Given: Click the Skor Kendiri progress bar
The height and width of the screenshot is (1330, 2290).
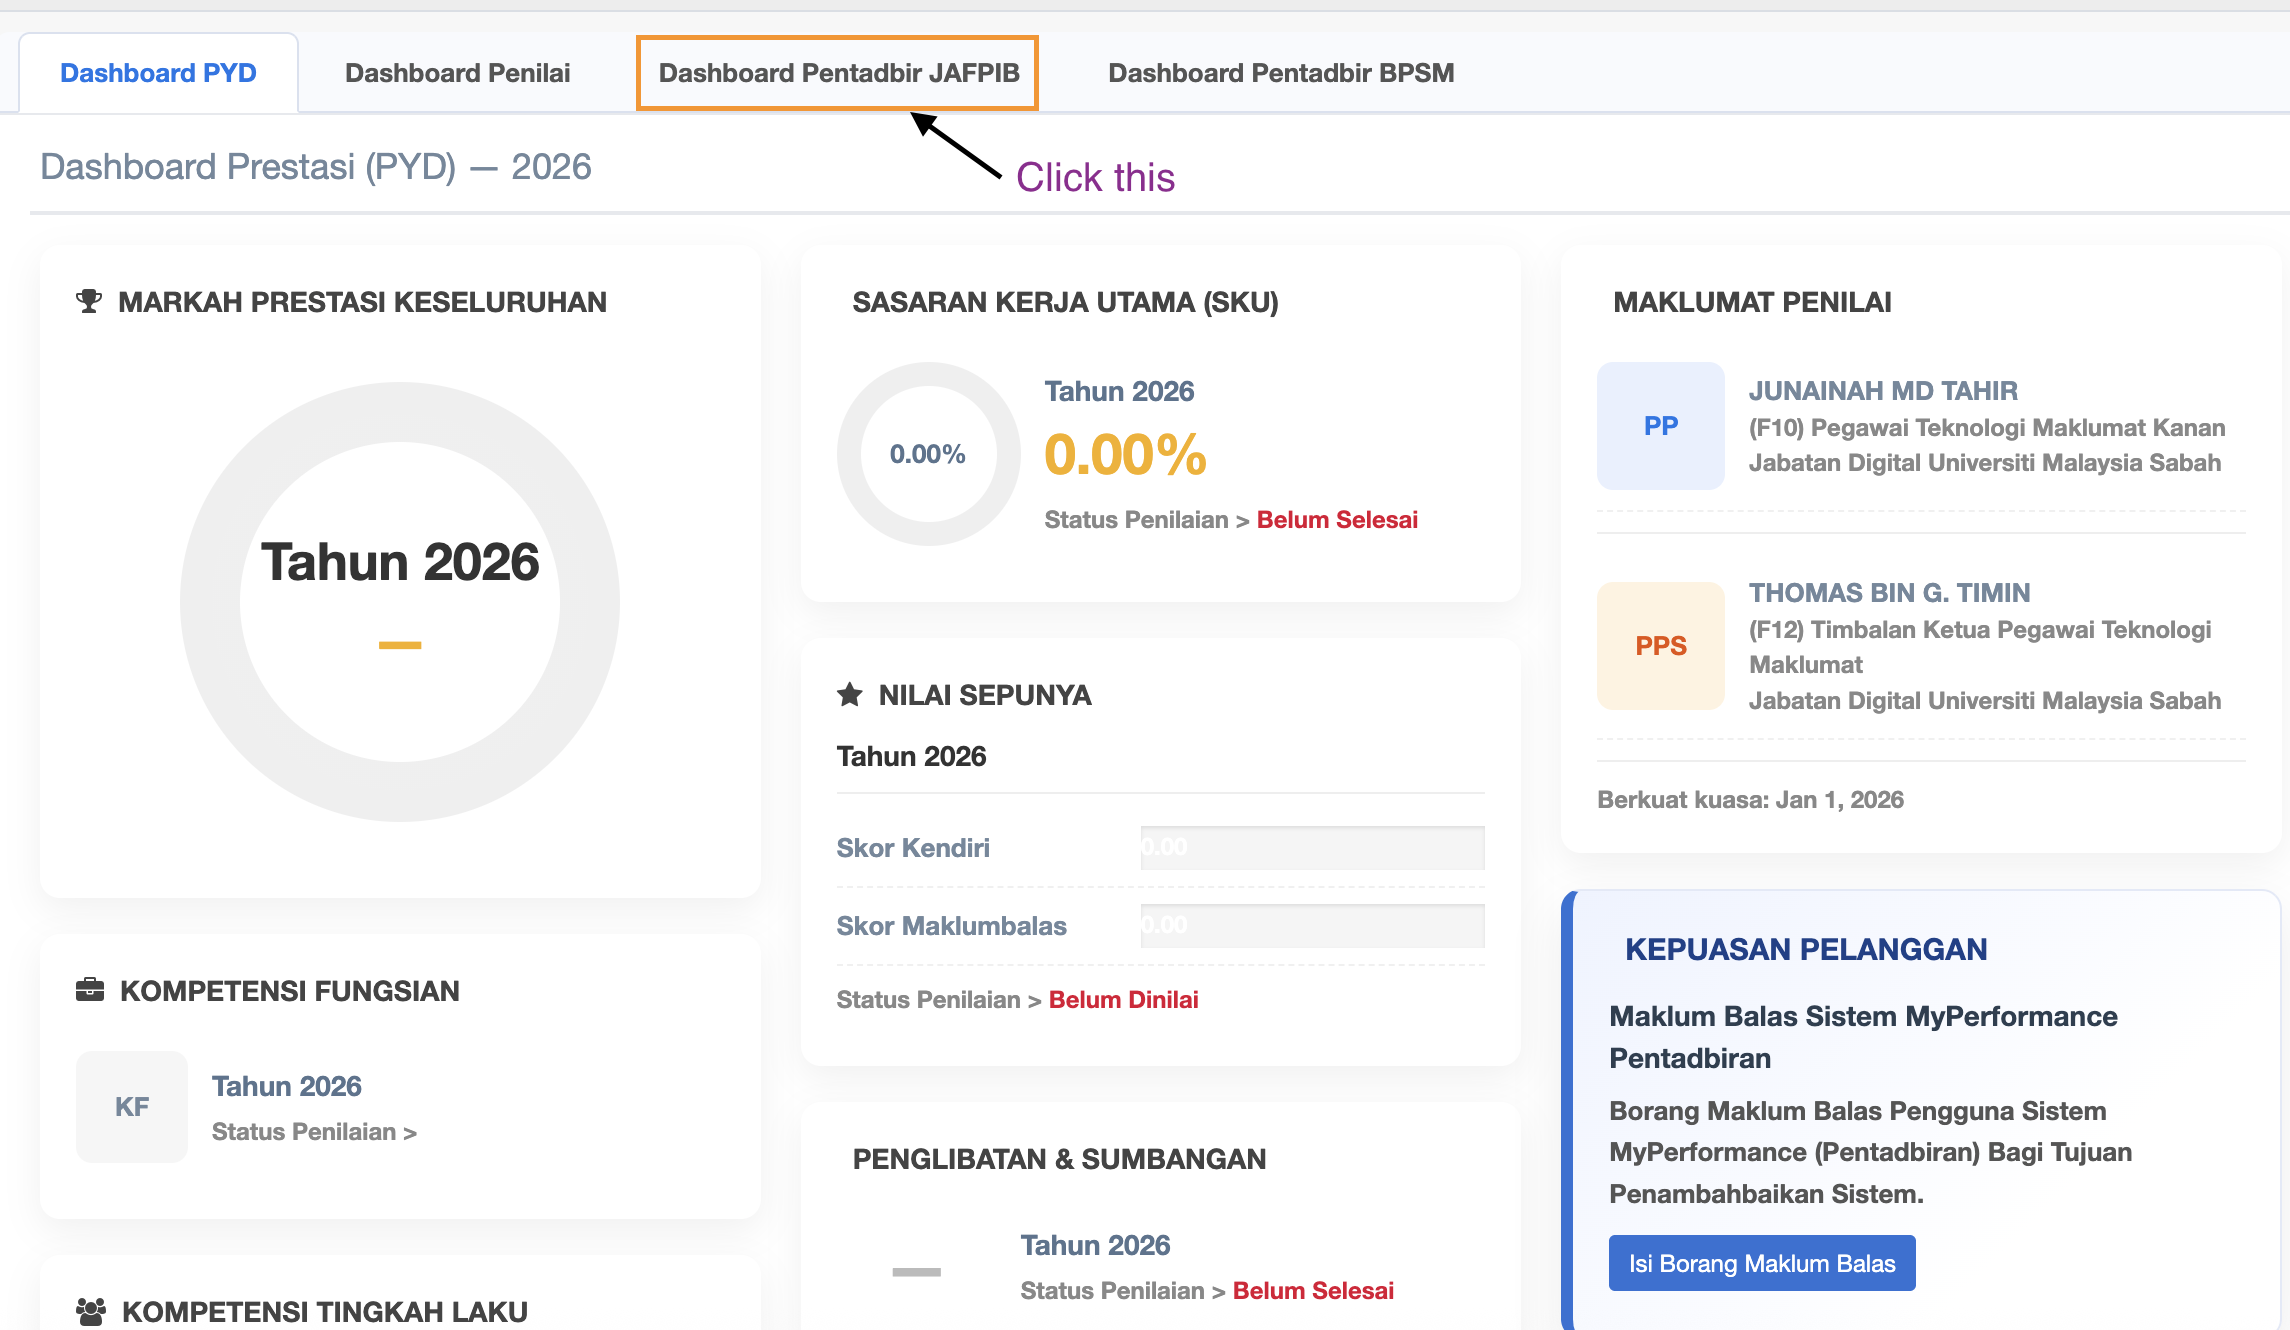Looking at the screenshot, I should tap(1312, 848).
